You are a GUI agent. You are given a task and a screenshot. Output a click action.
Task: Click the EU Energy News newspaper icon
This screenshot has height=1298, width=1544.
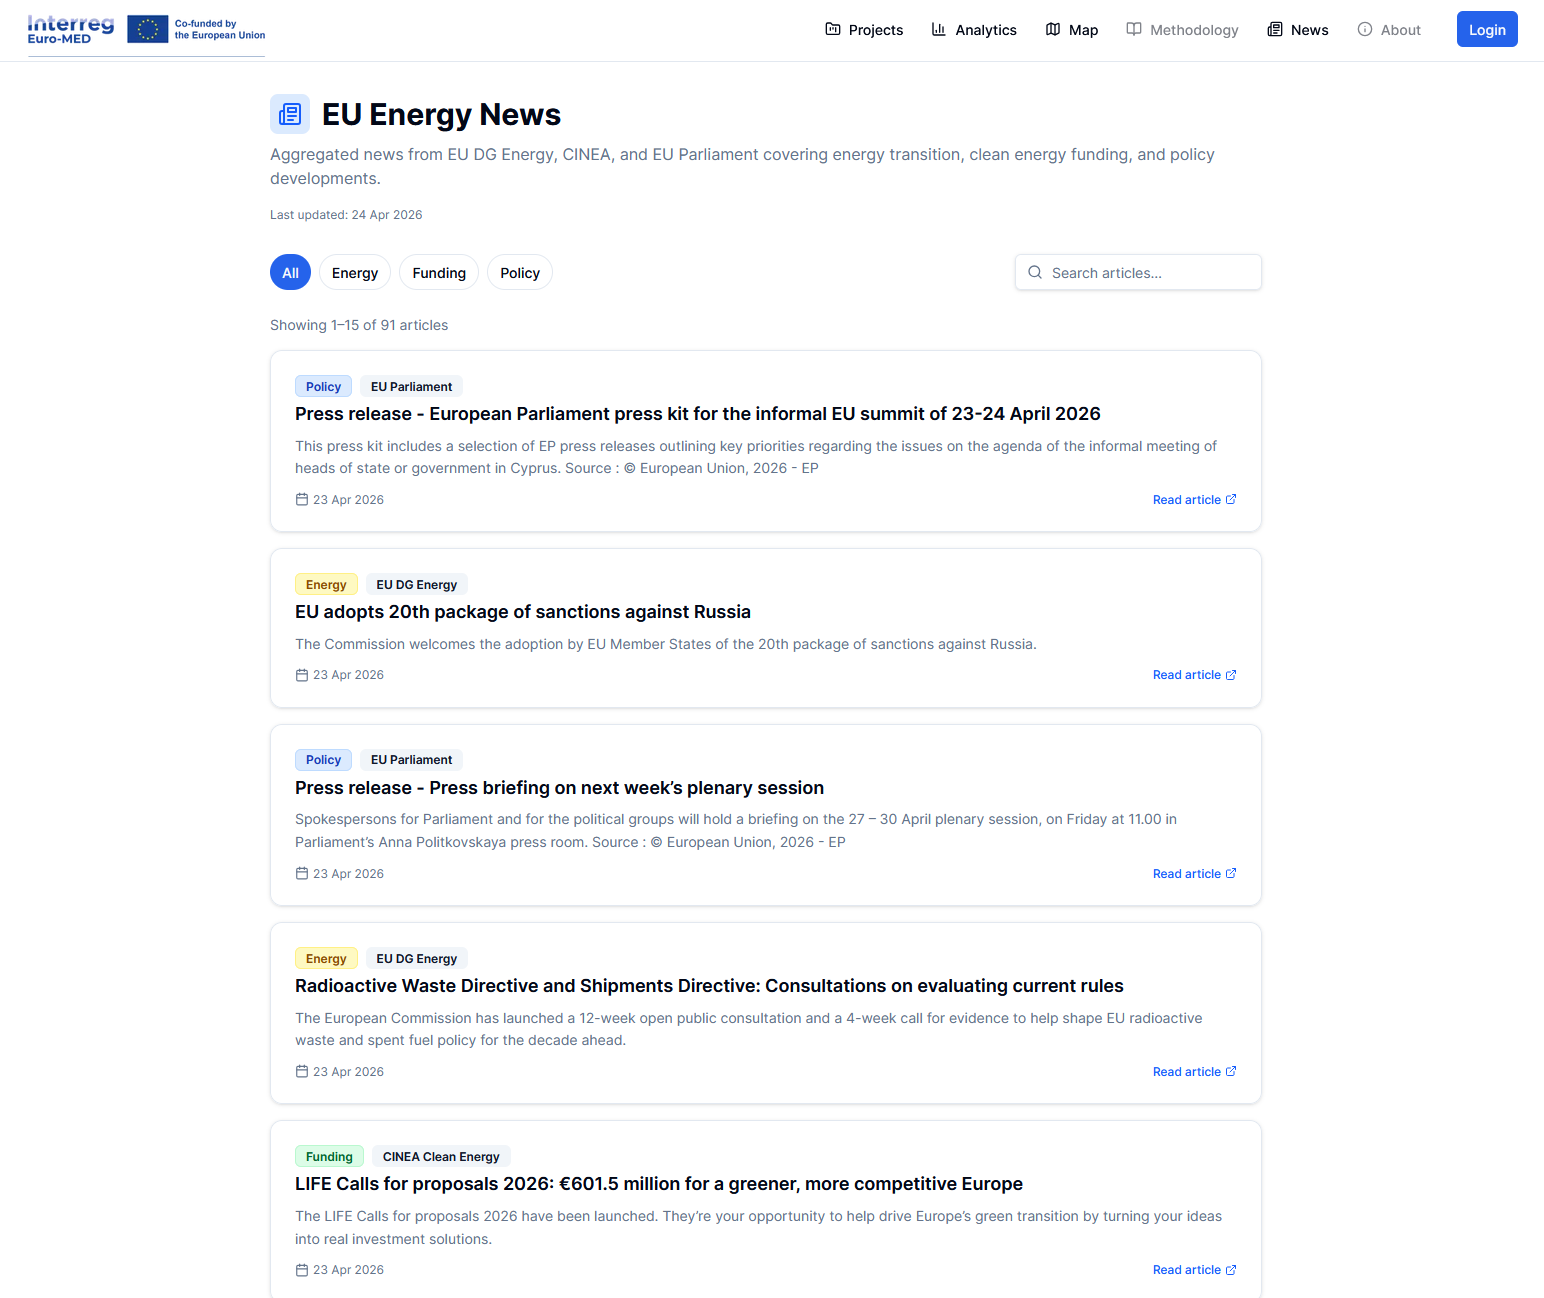(290, 114)
